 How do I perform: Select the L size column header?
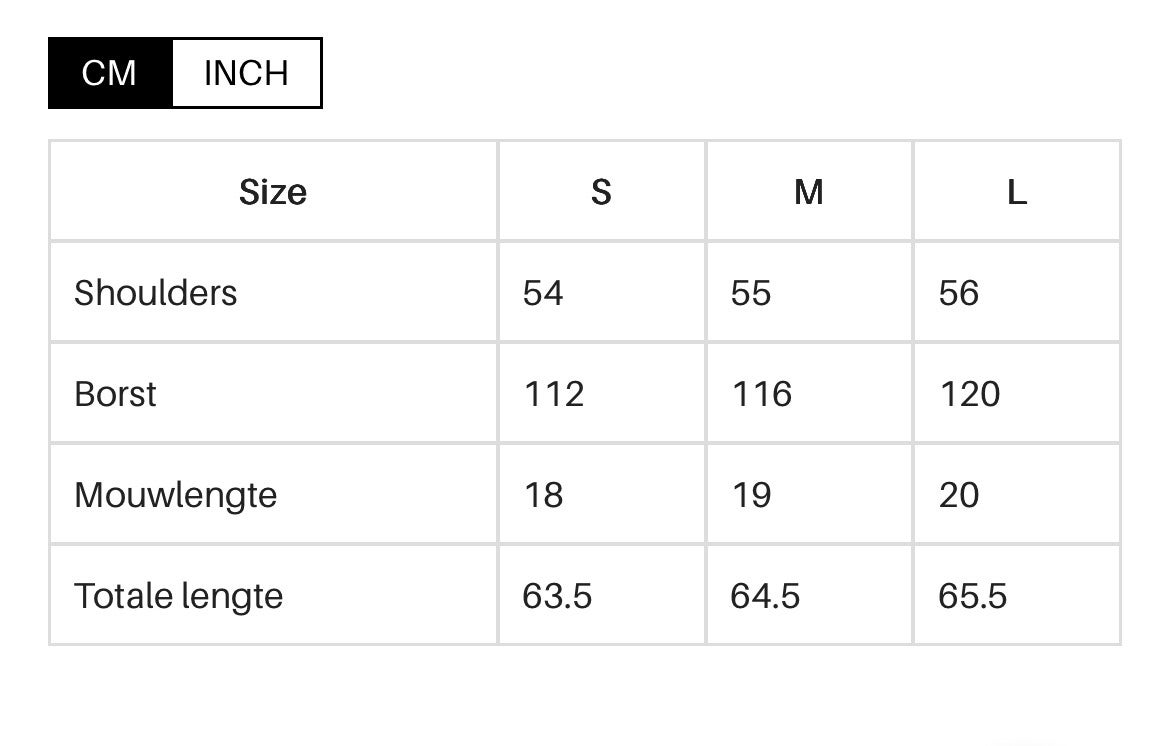click(1017, 191)
